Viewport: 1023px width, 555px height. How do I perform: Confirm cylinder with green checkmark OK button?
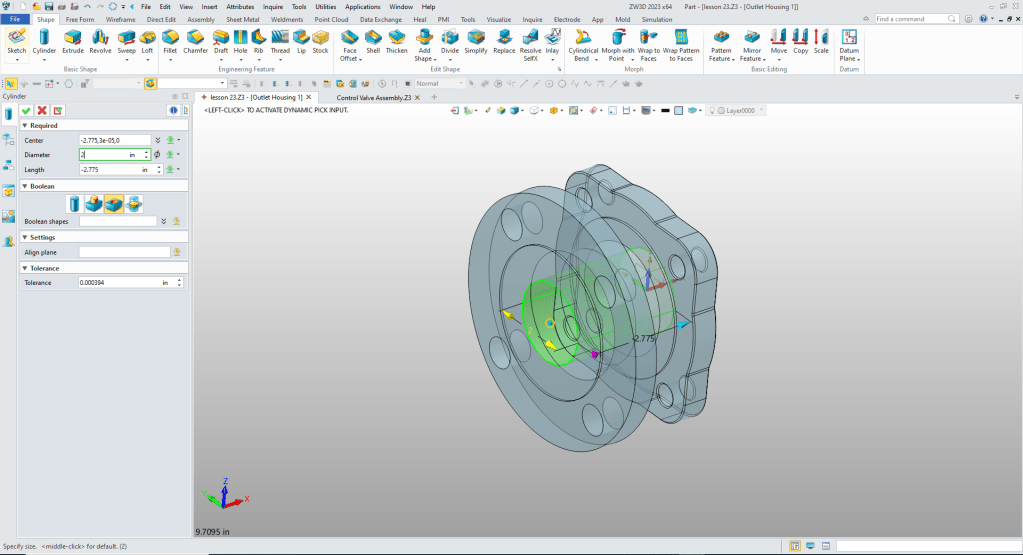coord(26,110)
